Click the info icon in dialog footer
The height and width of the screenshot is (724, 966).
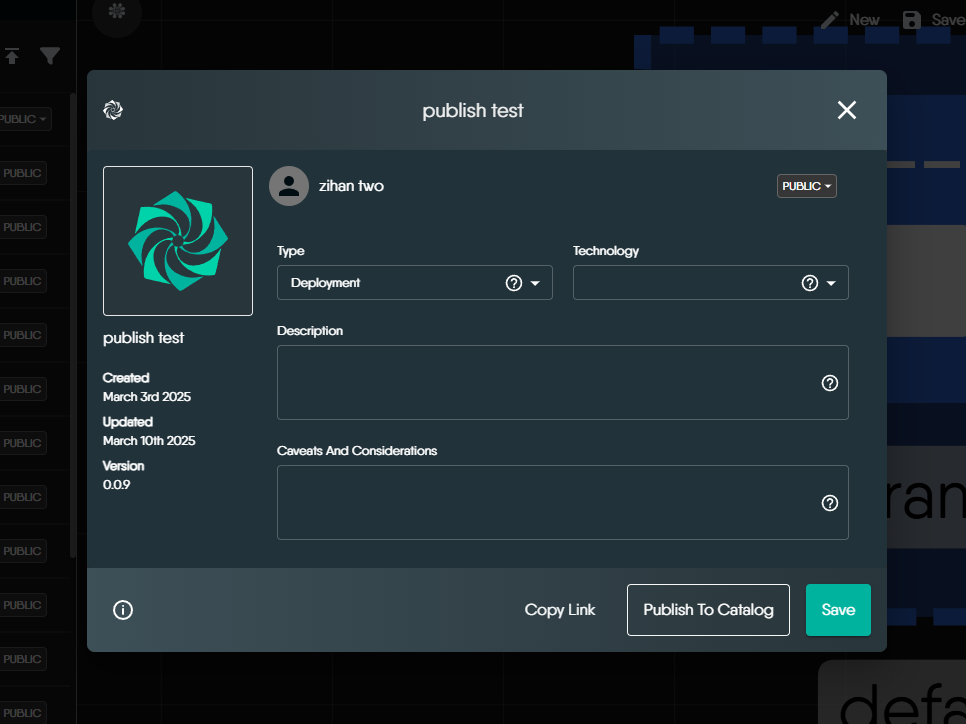point(123,610)
